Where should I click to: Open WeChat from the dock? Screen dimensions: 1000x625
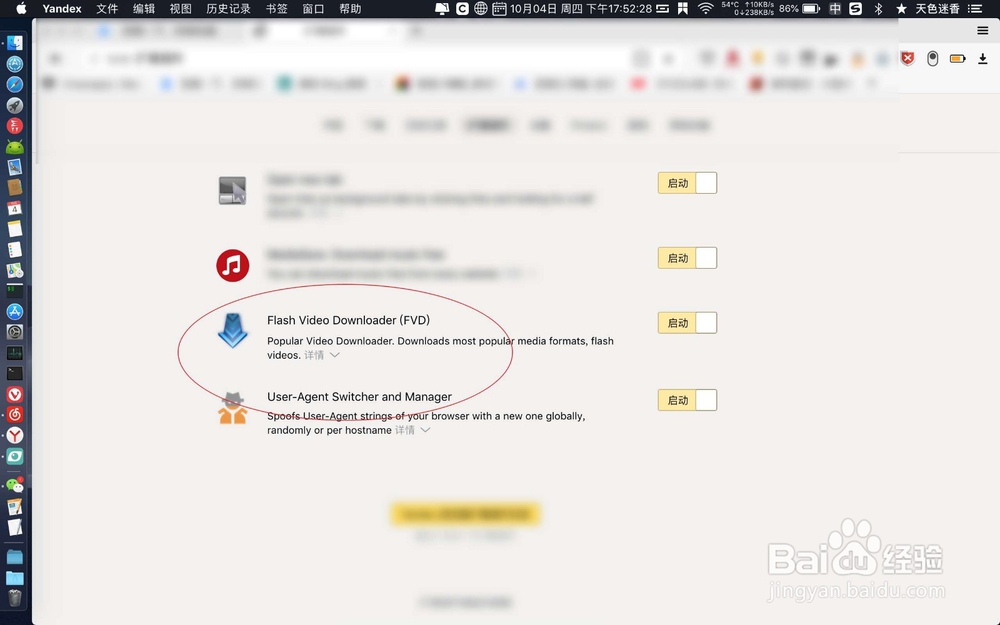(15, 485)
